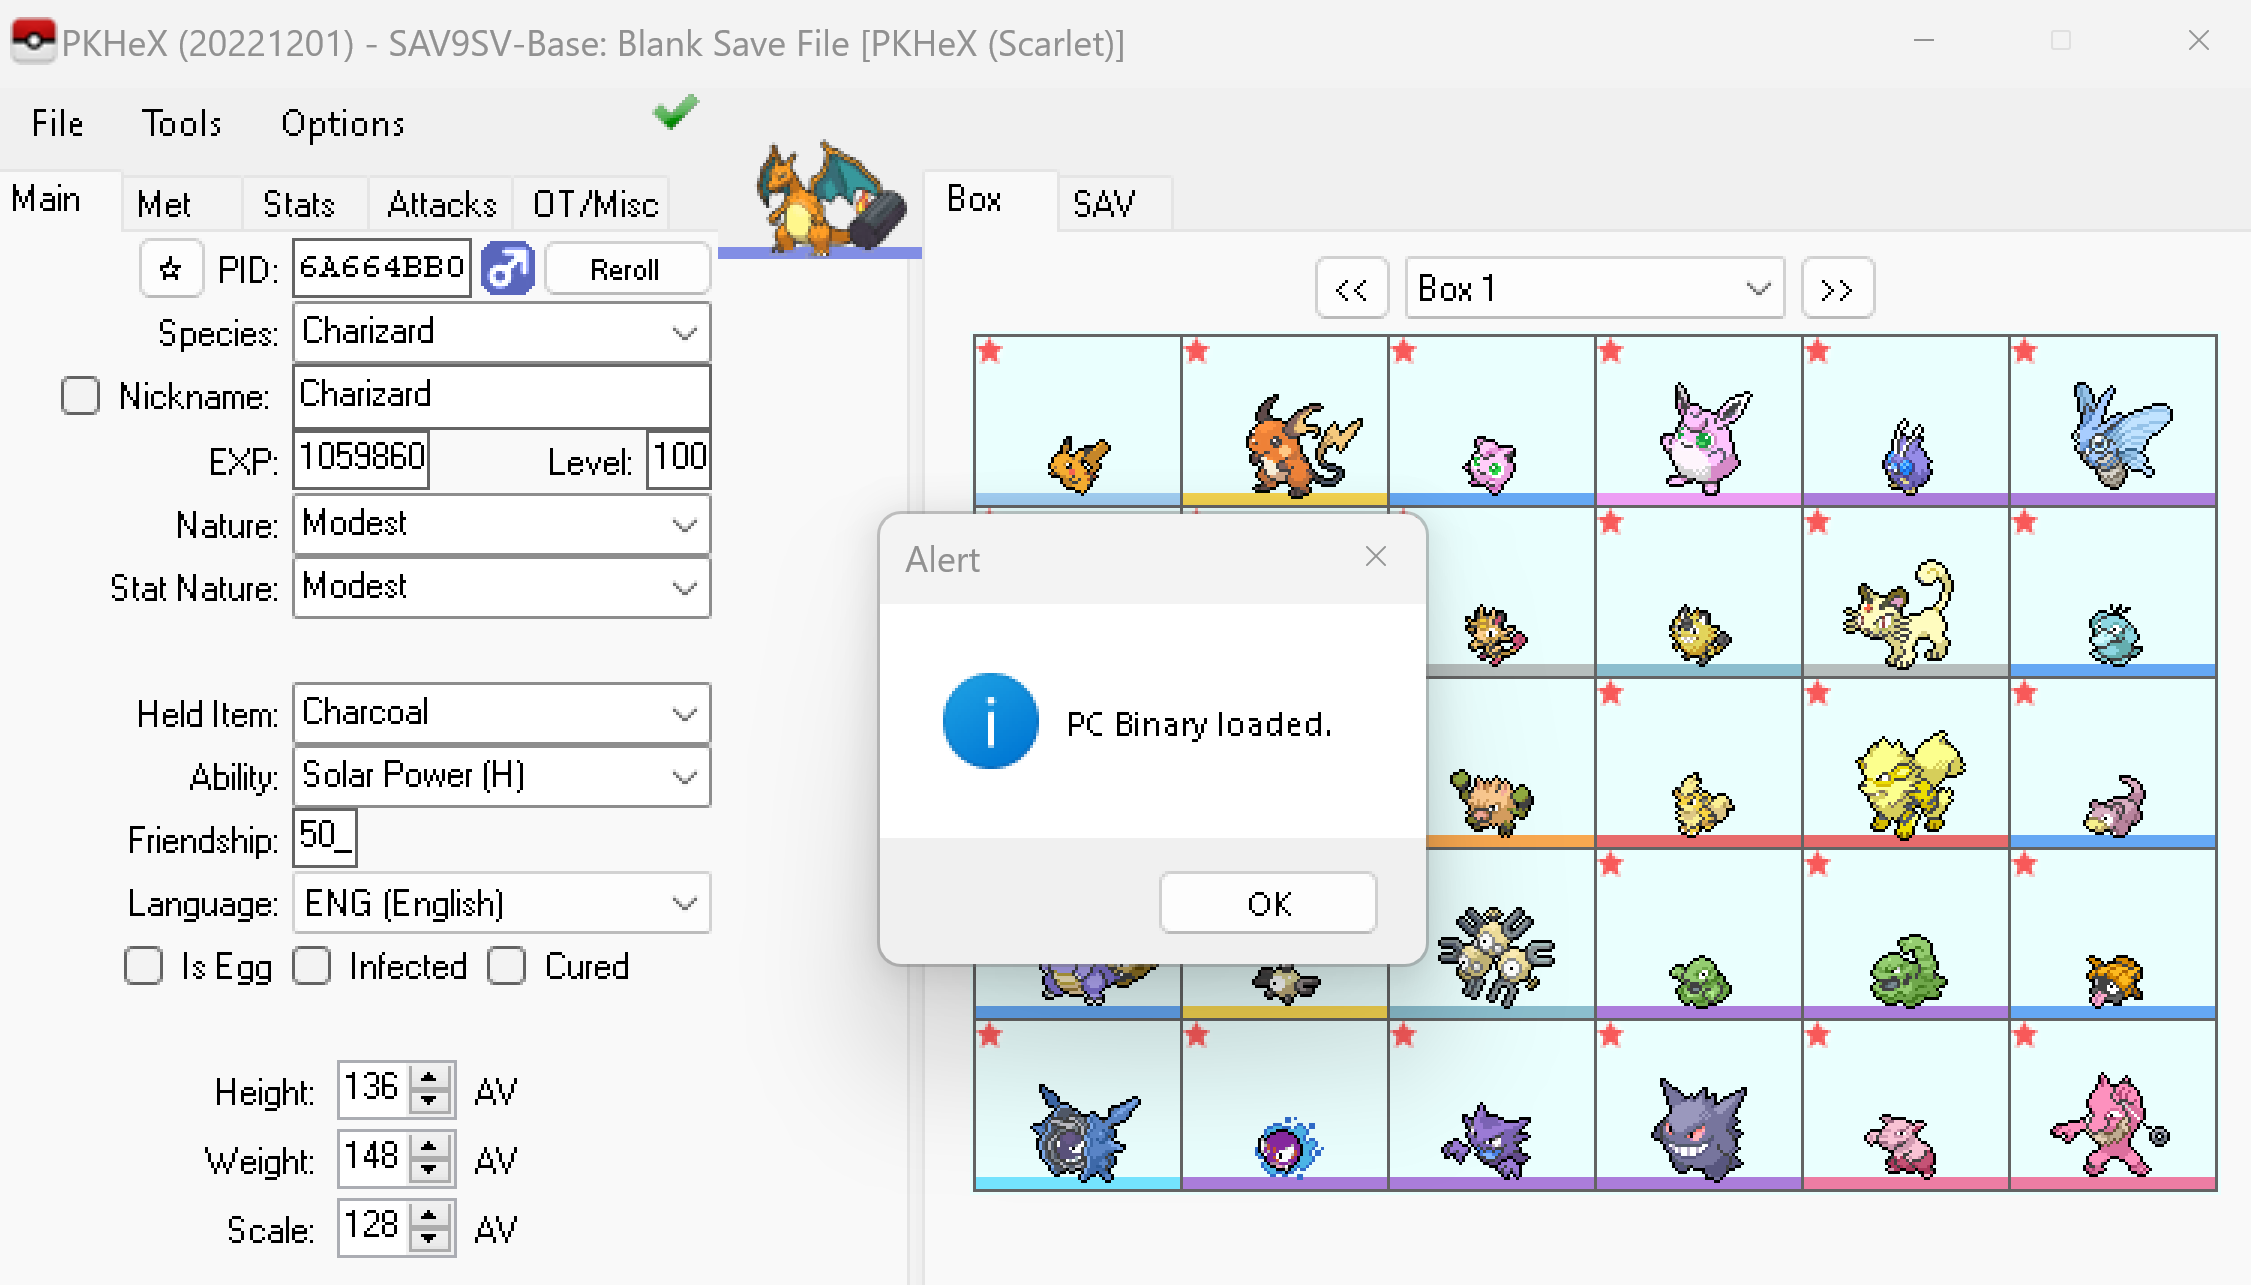2251x1285 pixels.
Task: Click the star/shiny toggle icon for PID
Action: [169, 271]
